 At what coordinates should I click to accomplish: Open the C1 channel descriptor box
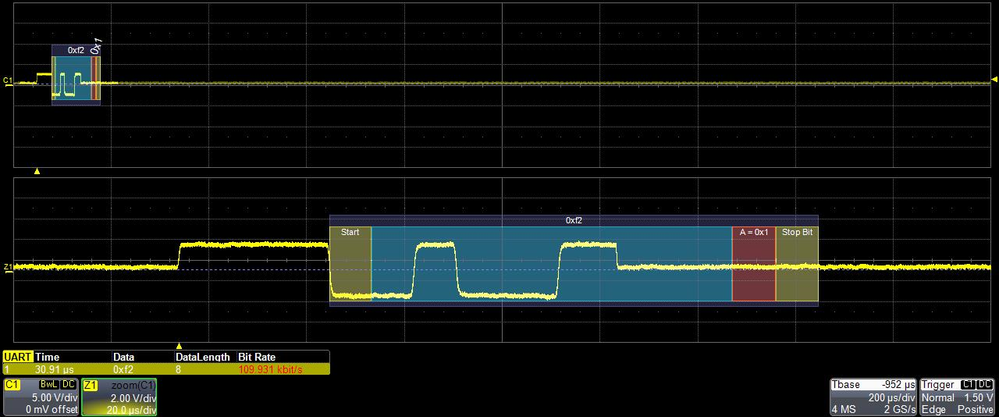pyautogui.click(x=41, y=397)
